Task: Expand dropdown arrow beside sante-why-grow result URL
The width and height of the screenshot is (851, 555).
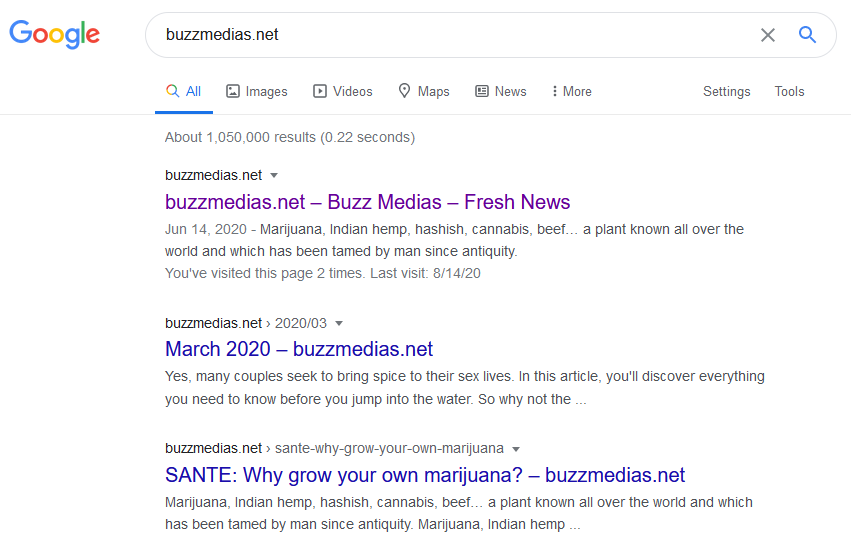Action: [x=516, y=448]
